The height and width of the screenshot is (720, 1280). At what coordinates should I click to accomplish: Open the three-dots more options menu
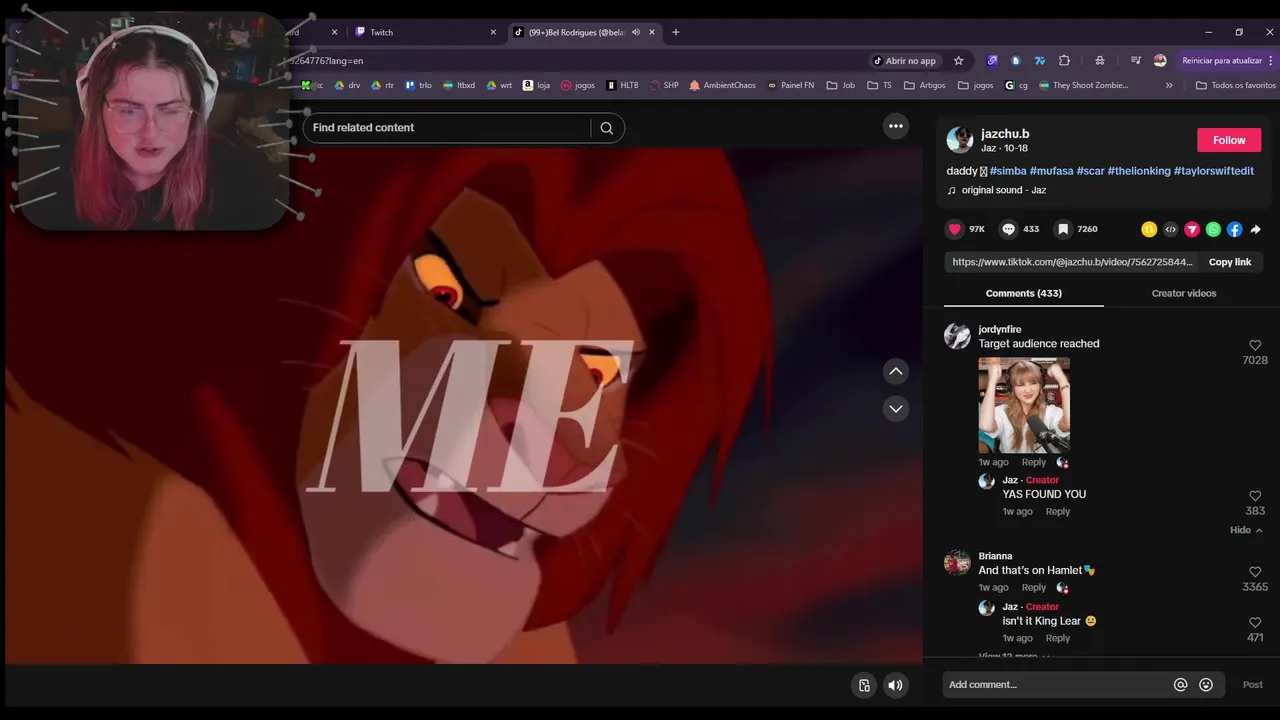pyautogui.click(x=896, y=126)
